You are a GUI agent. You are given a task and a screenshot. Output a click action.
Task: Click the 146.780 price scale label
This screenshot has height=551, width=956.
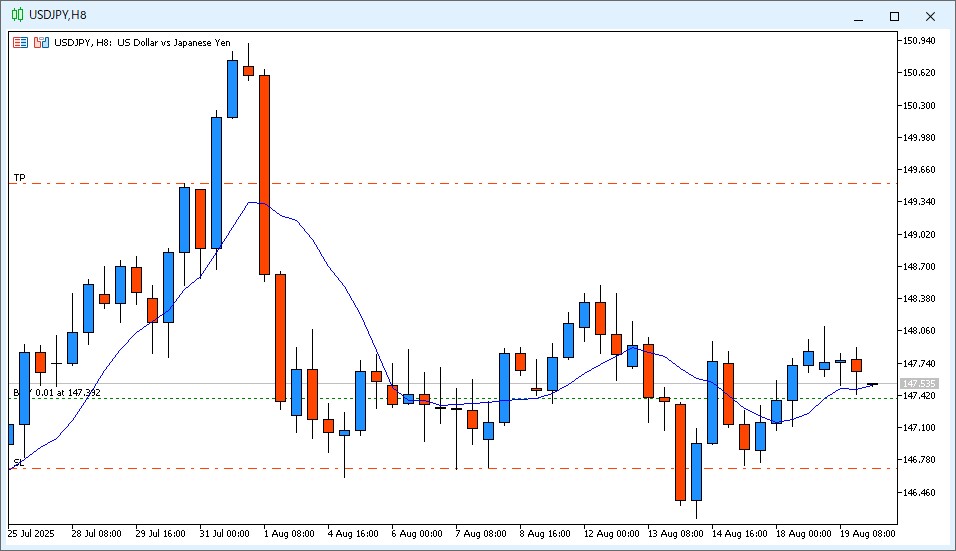point(919,460)
